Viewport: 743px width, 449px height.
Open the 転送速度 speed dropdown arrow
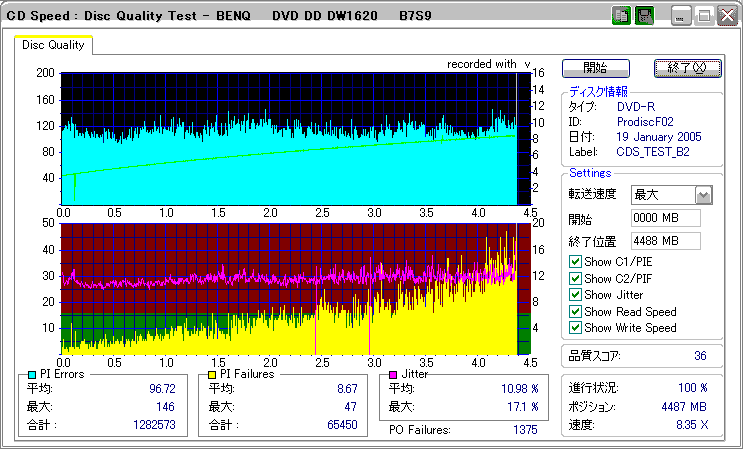tap(703, 195)
